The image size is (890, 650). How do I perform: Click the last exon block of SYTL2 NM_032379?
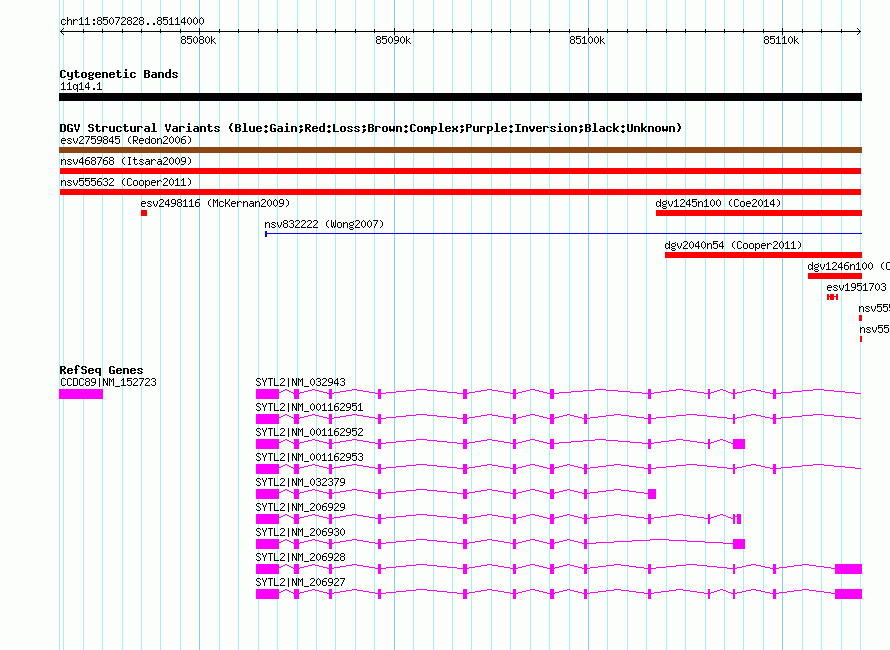click(x=652, y=494)
